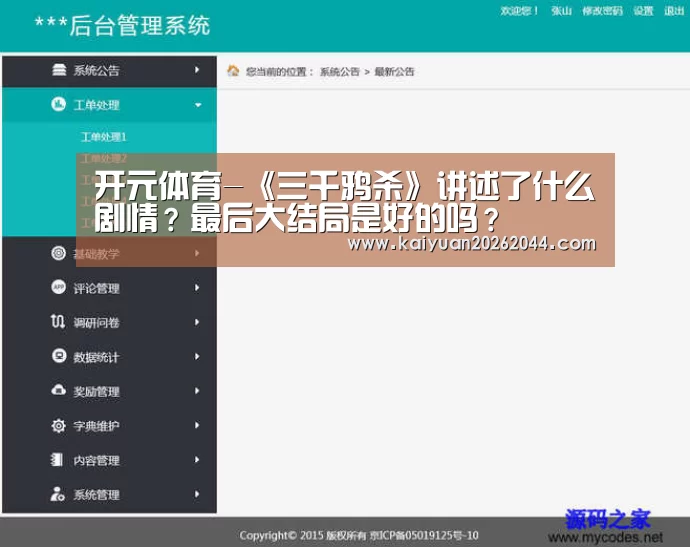Click 最新公告 in the breadcrumb
690x547 pixels.
[394, 71]
